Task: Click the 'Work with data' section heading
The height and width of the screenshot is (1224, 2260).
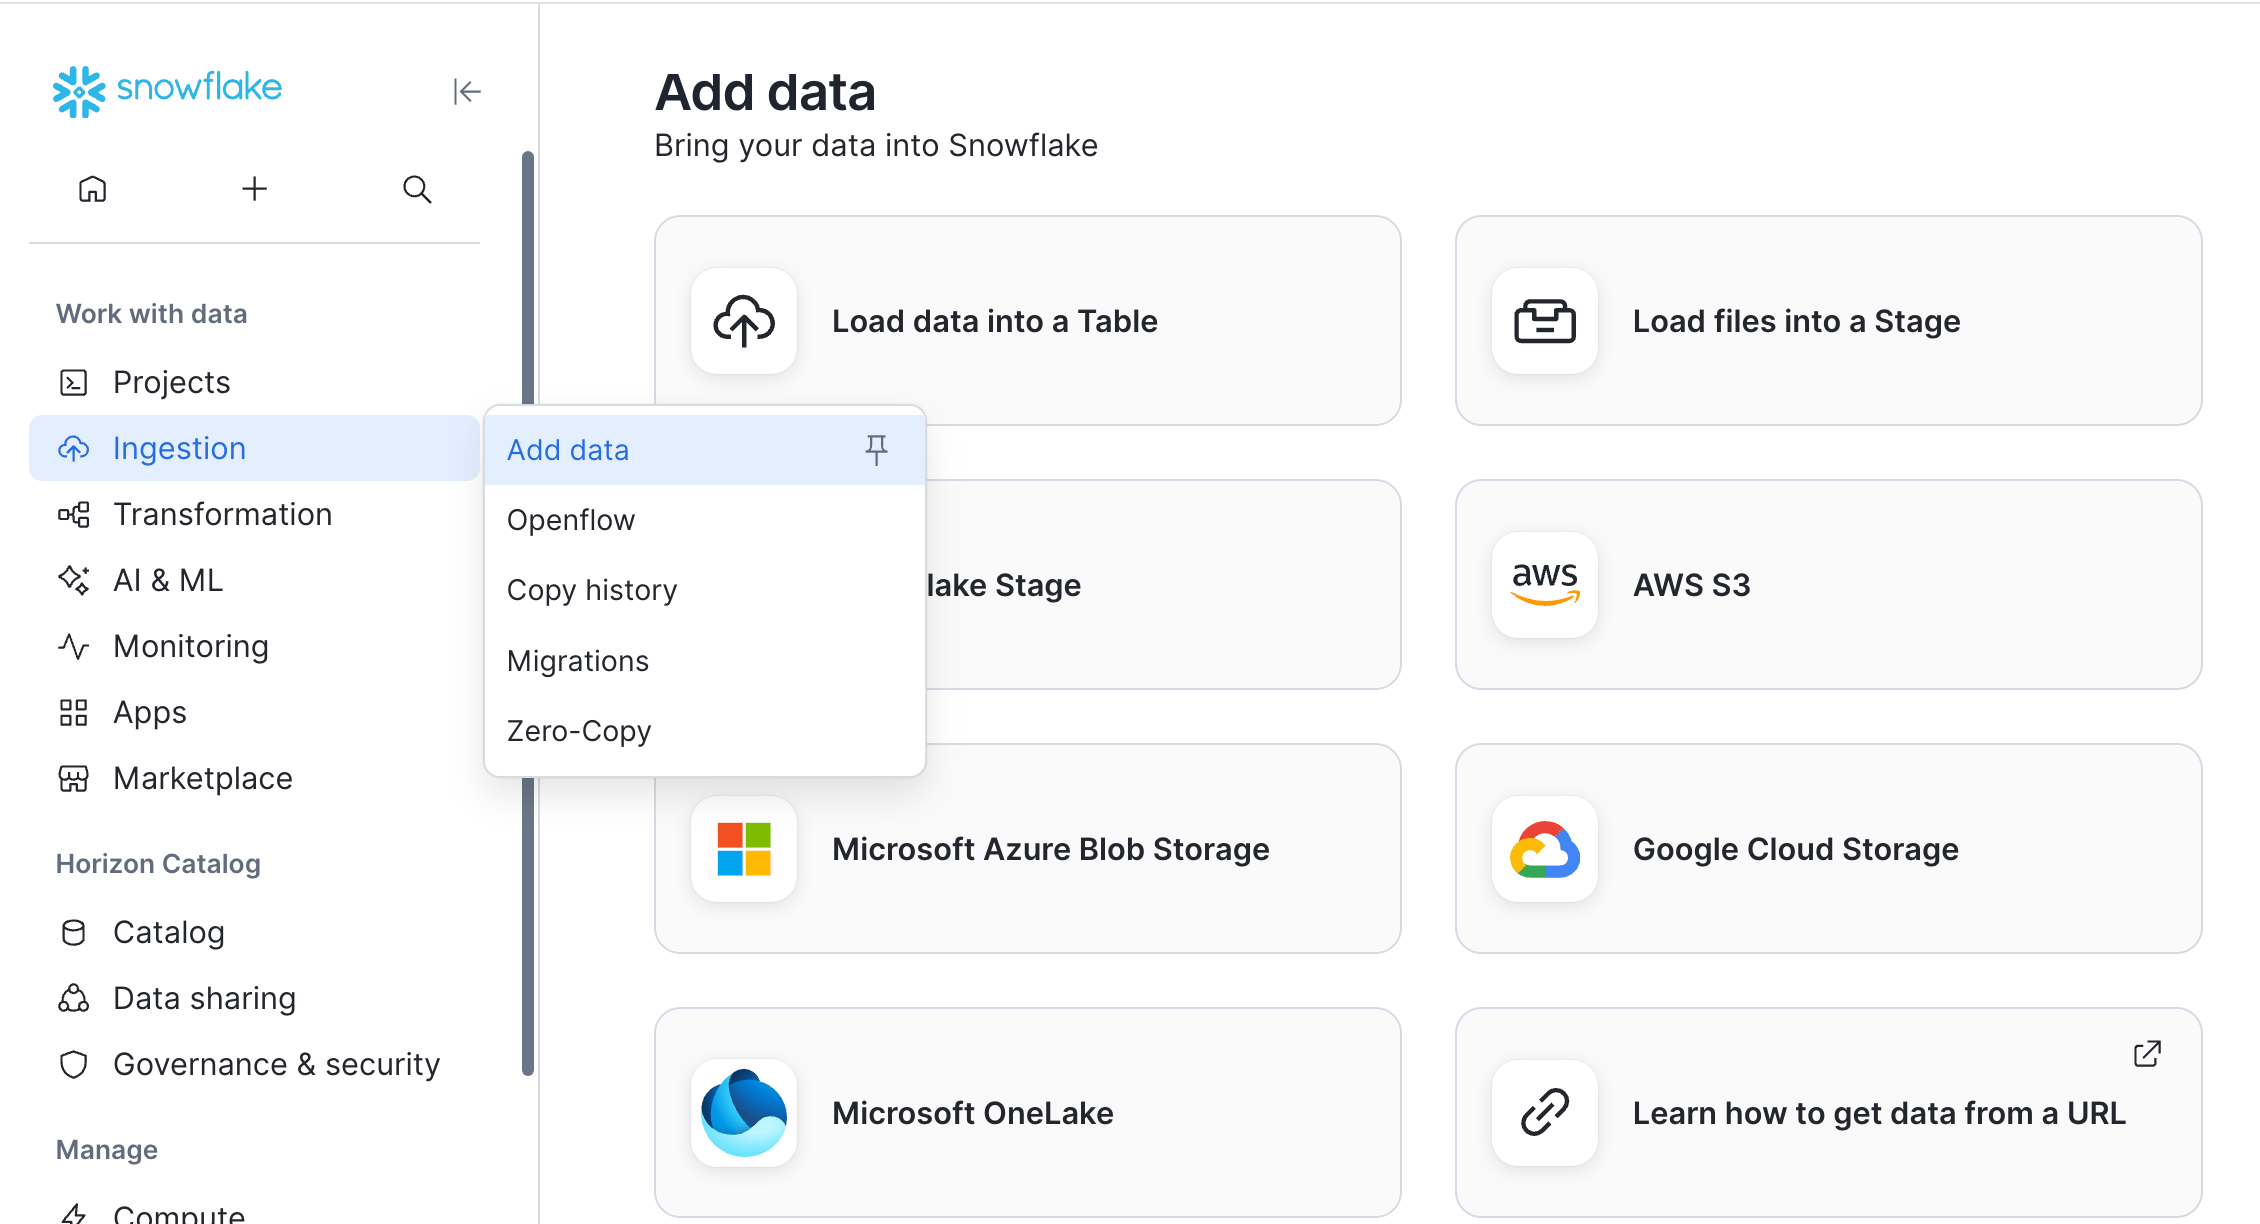Action: pyautogui.click(x=152, y=314)
